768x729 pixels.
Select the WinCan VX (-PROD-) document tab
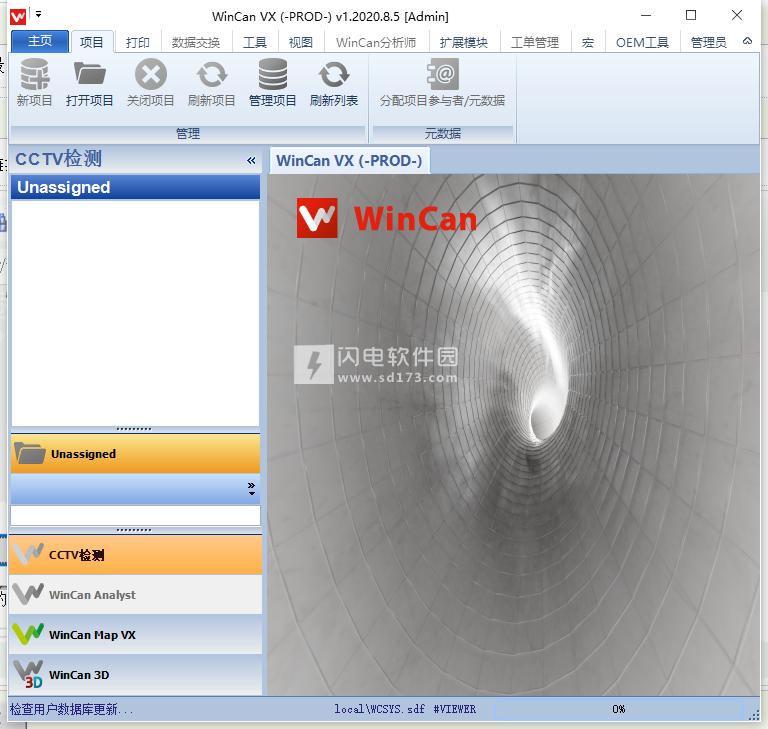tap(349, 161)
